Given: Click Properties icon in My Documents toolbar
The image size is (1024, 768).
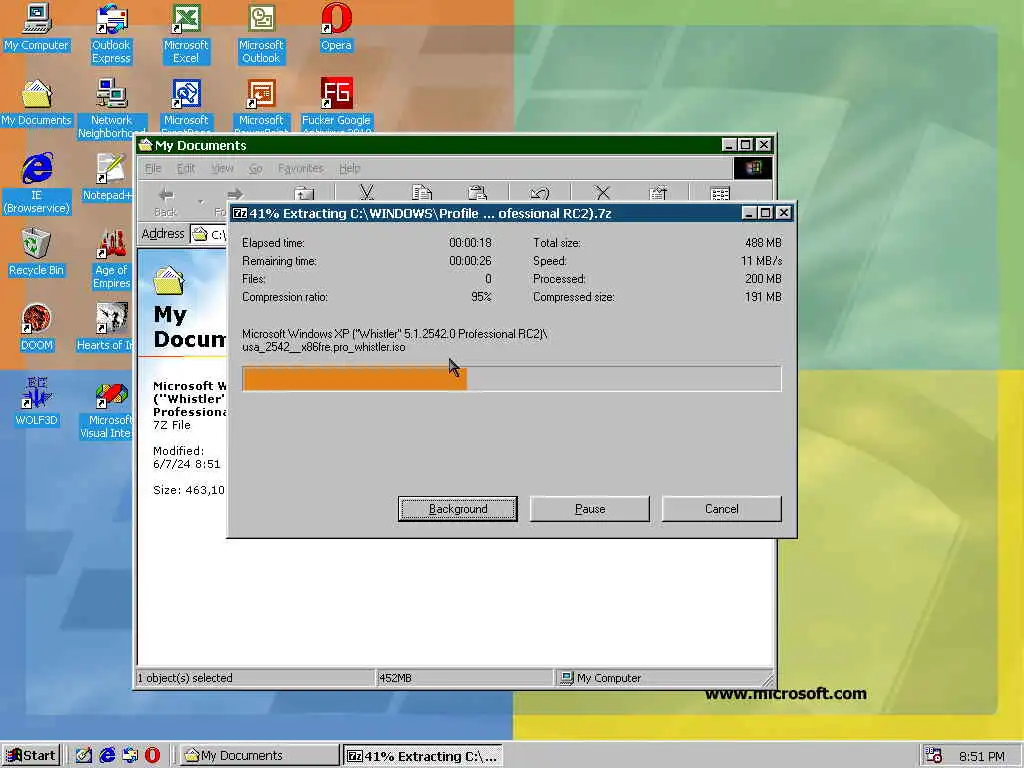Looking at the screenshot, I should (658, 193).
